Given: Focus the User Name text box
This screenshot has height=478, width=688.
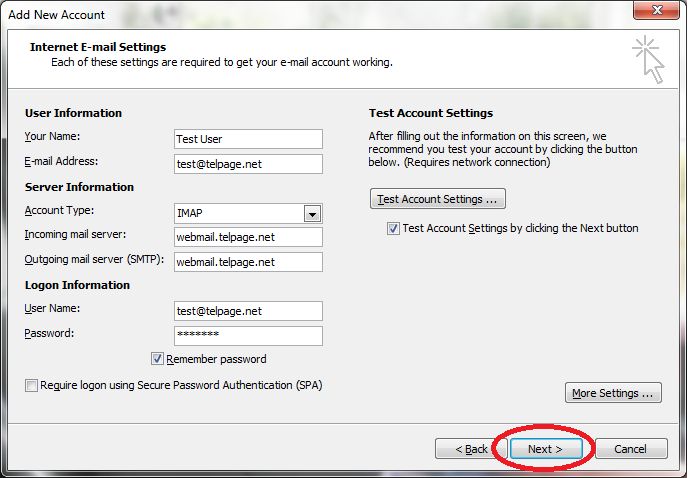Looking at the screenshot, I should 248,311.
